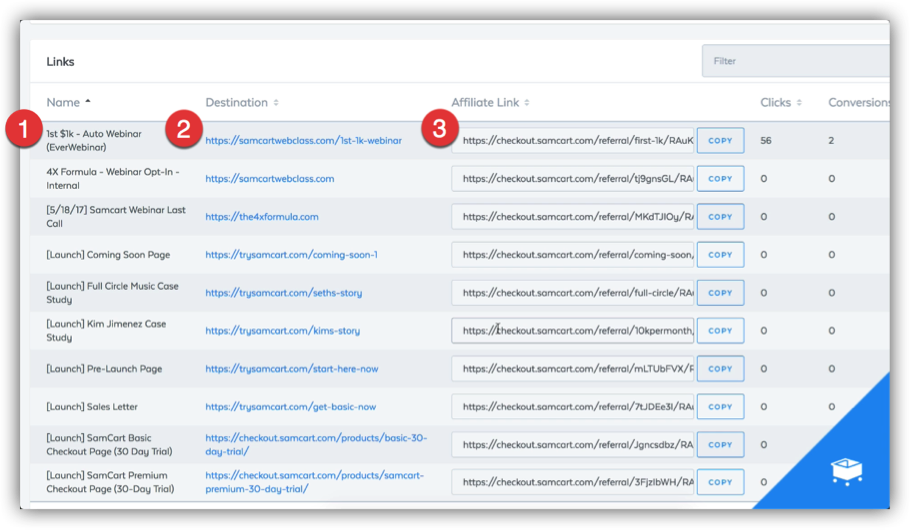Click name '[5/18/17] Samcart Webinar Last Call'

coord(116,217)
